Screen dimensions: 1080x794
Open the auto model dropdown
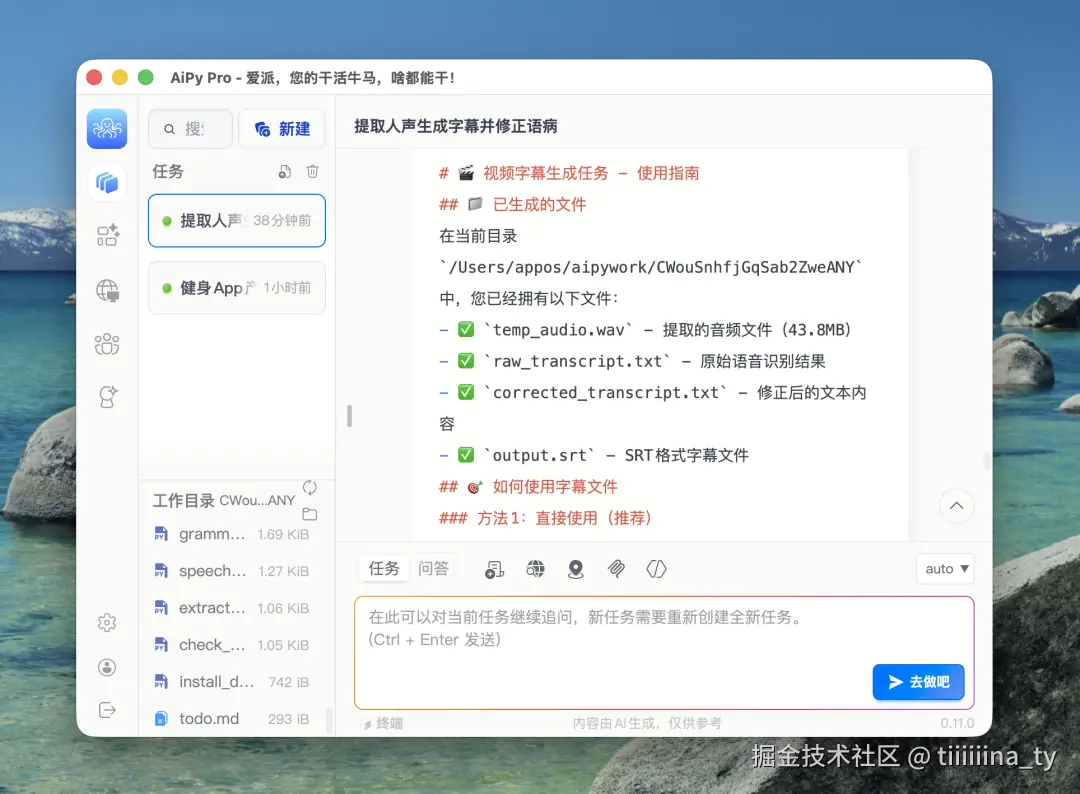click(944, 568)
